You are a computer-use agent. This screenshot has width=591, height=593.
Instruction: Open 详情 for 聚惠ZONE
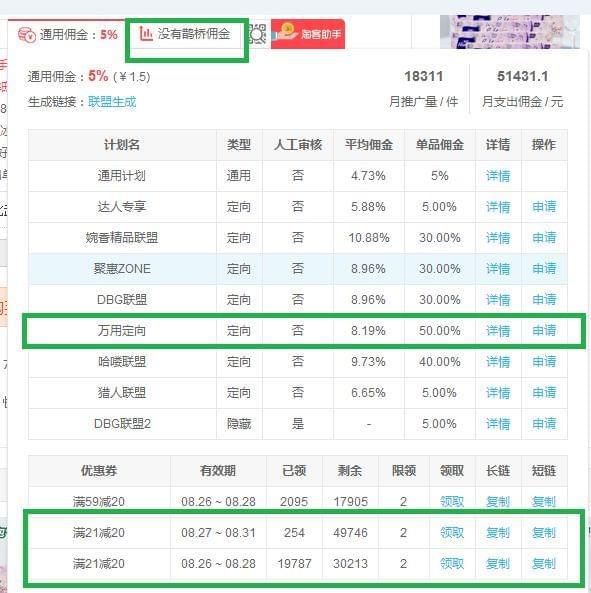[x=498, y=269]
